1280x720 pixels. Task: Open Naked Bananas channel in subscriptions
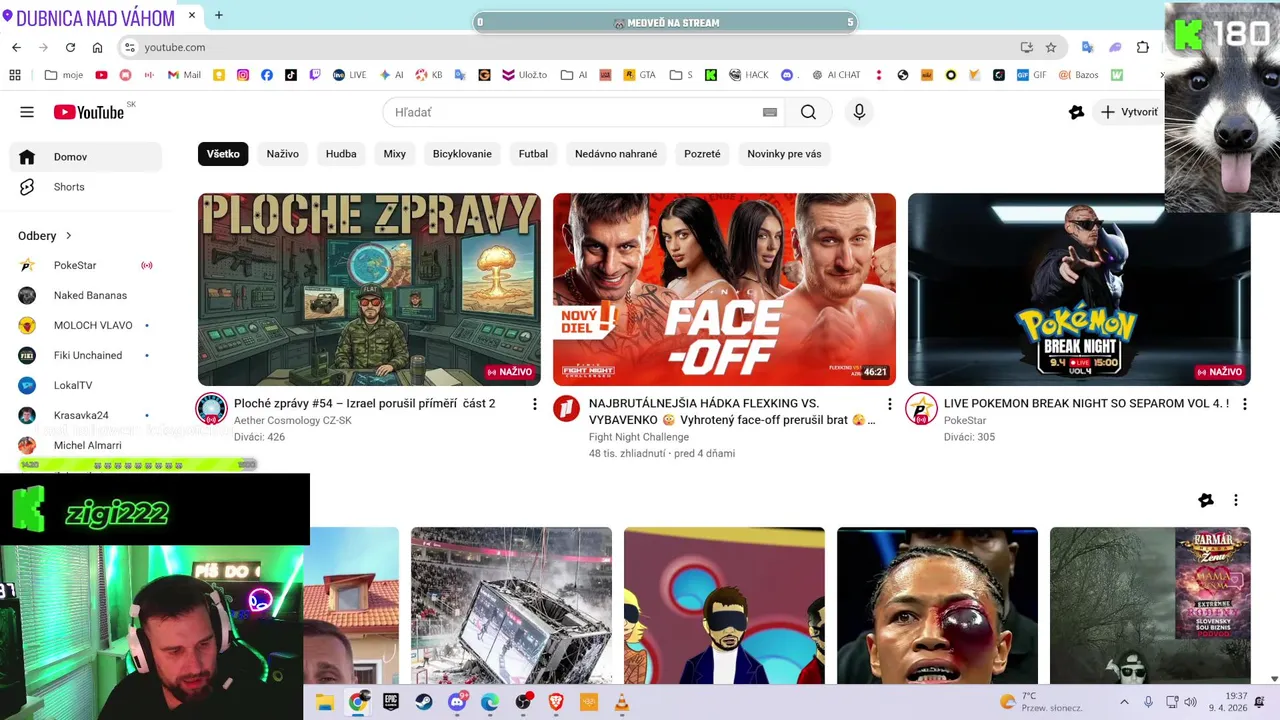85,295
